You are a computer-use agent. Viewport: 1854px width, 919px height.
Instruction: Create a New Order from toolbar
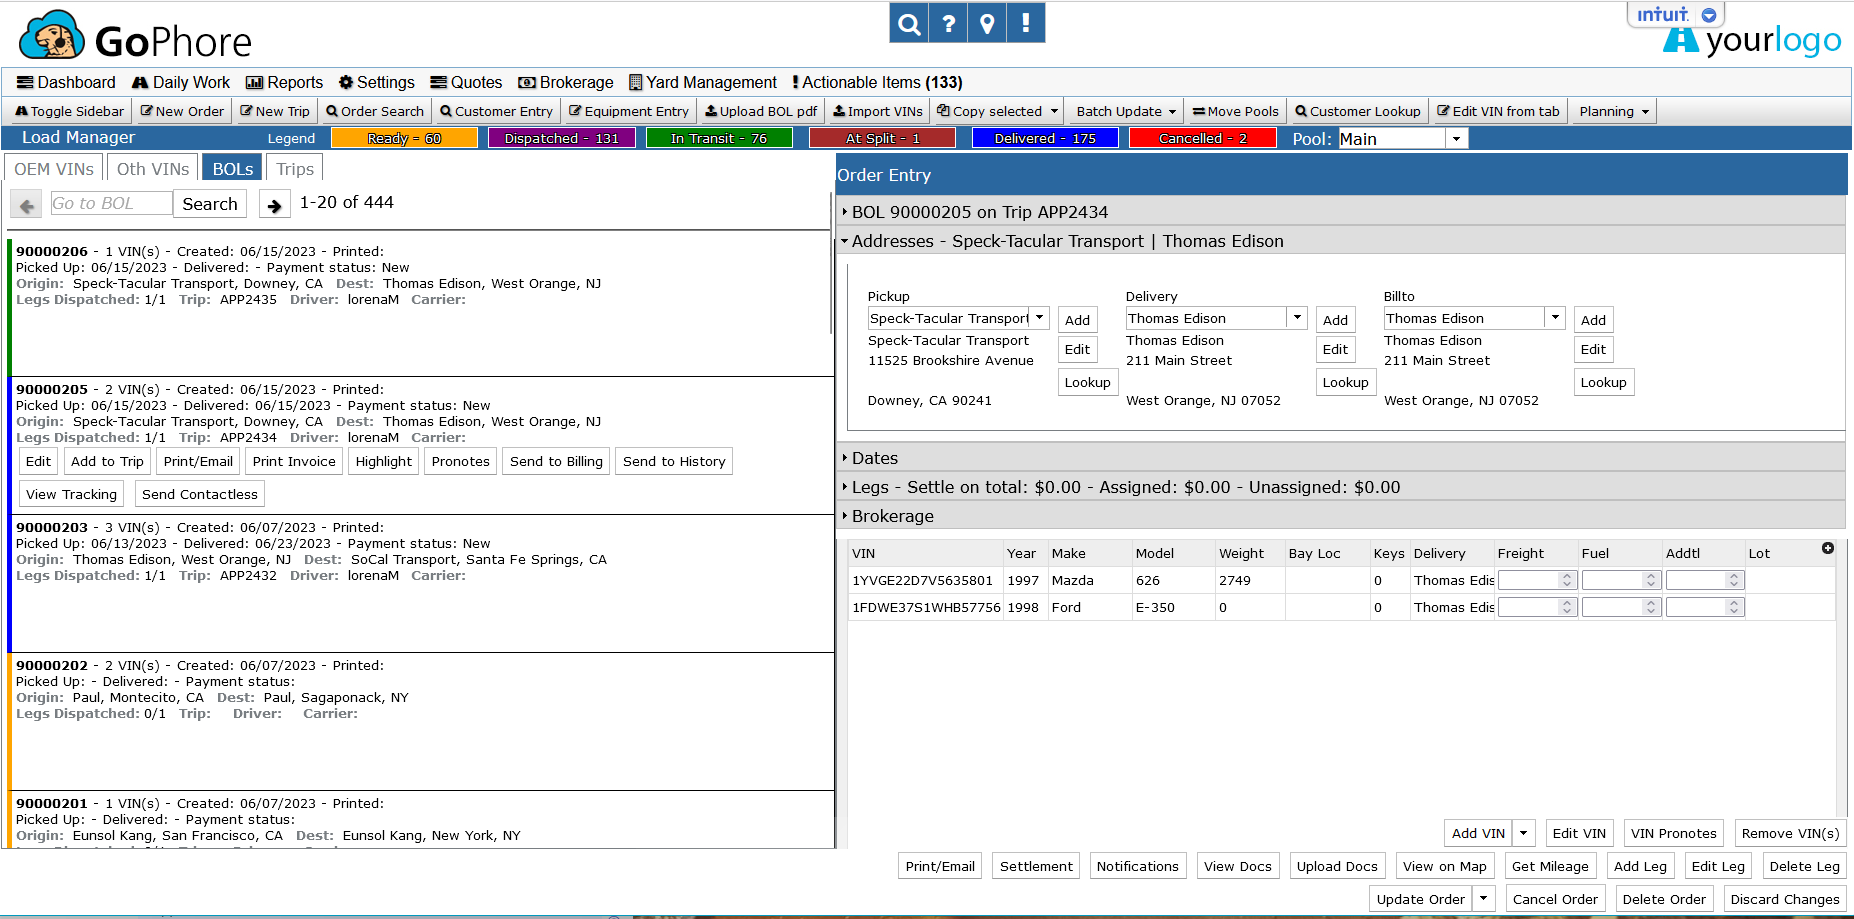click(x=182, y=111)
